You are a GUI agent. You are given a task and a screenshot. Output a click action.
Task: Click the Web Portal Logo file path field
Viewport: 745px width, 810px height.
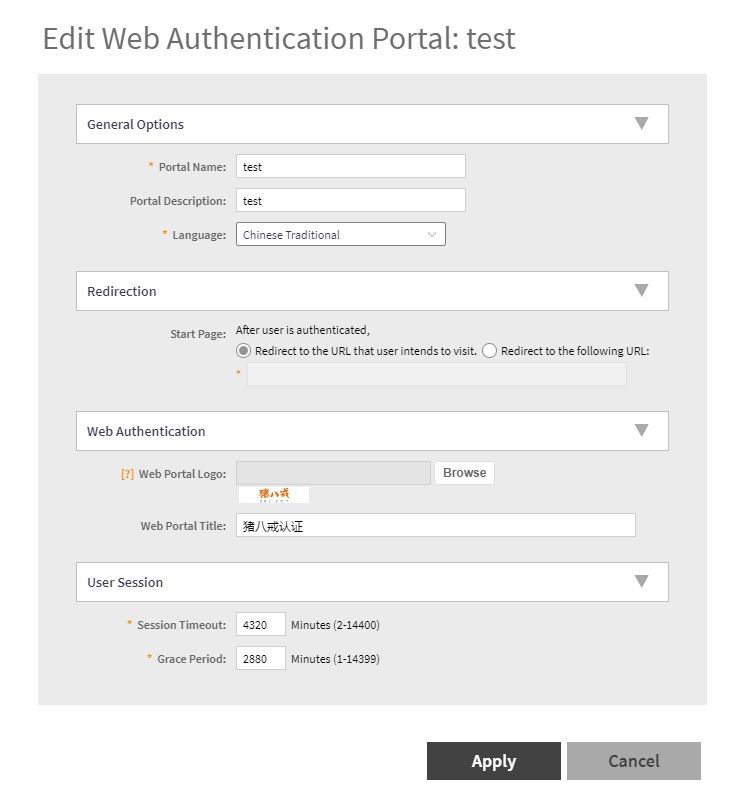click(333, 473)
